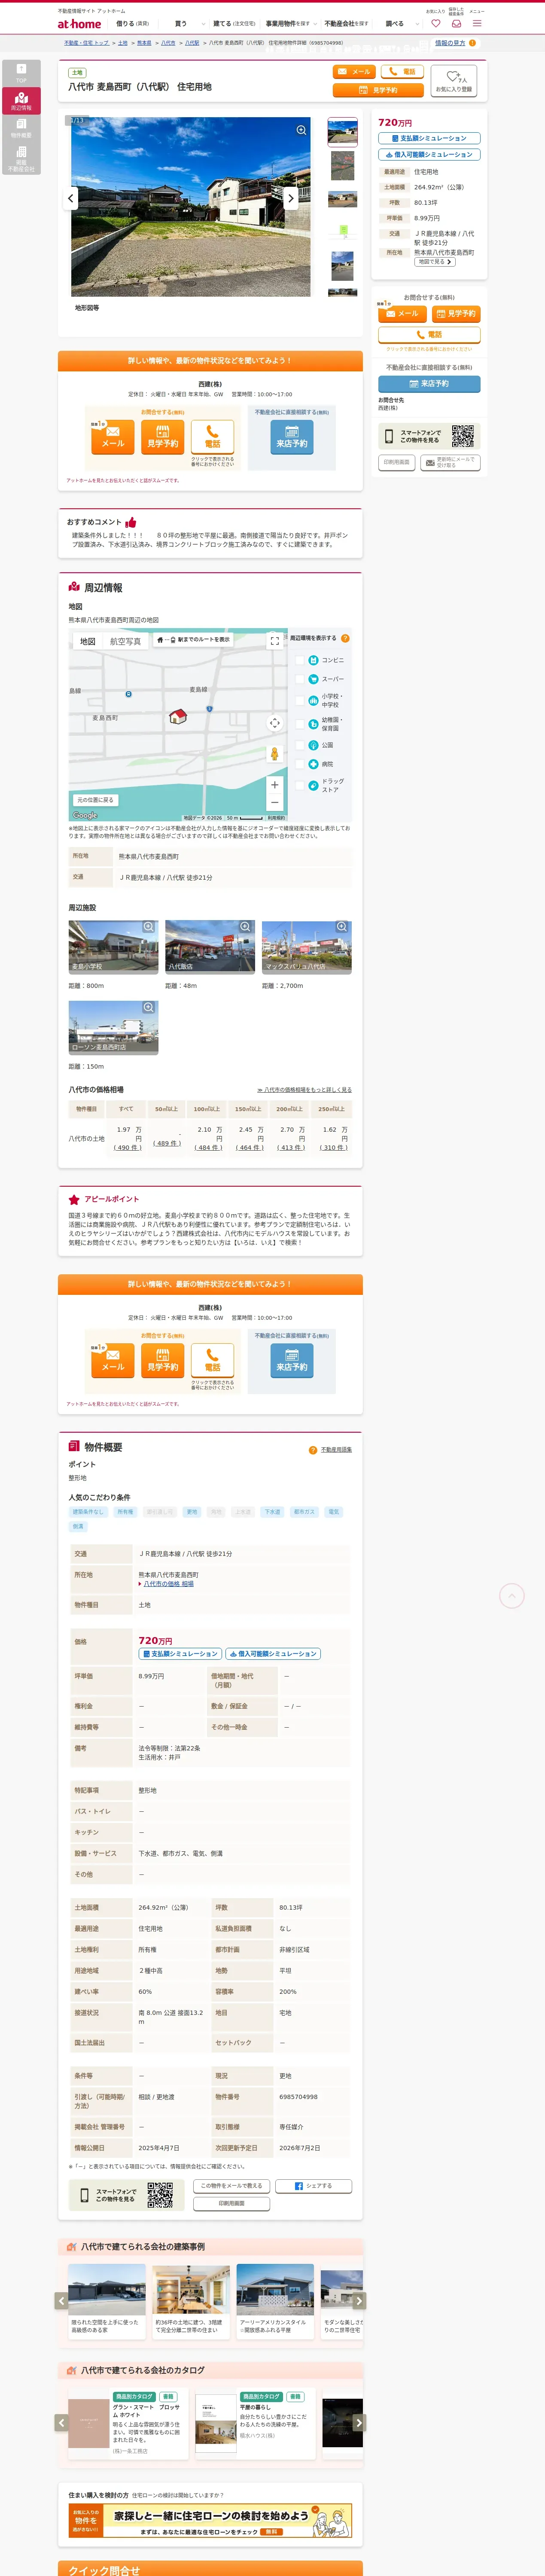545x2576 pixels.
Task: Open the at home logo homepage
Action: pyautogui.click(x=79, y=23)
